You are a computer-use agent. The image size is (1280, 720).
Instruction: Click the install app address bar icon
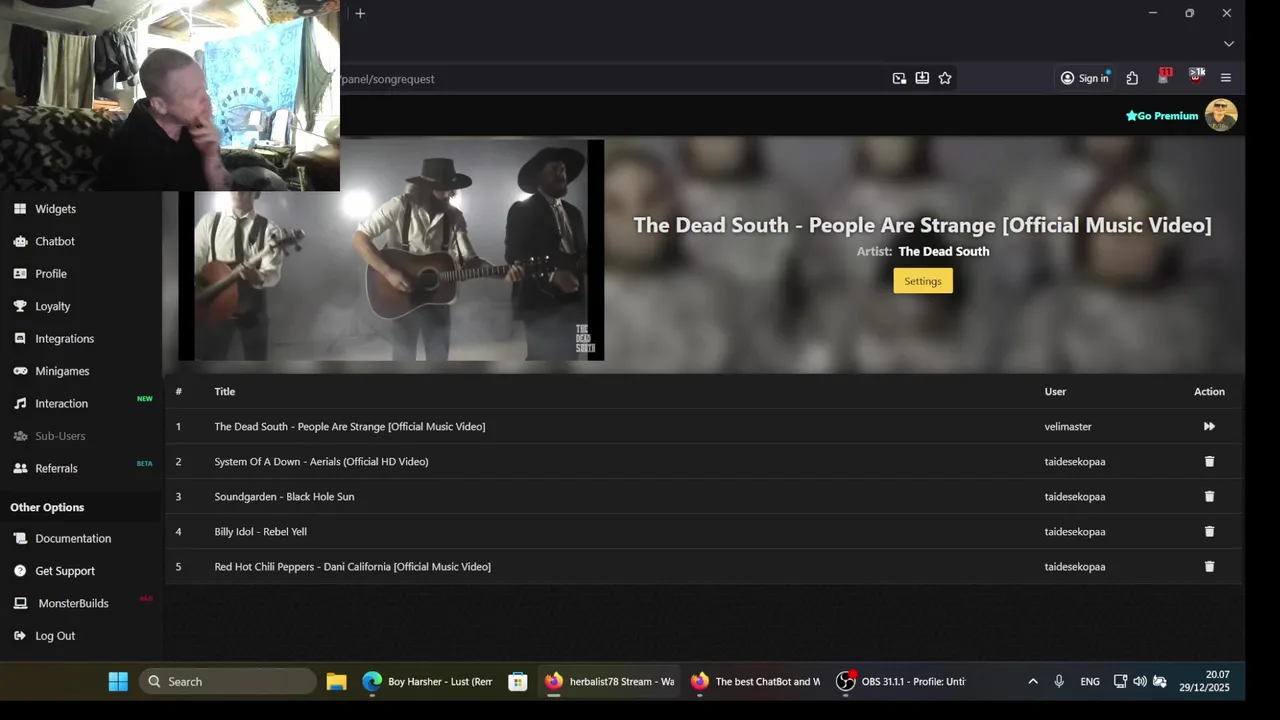[922, 78]
